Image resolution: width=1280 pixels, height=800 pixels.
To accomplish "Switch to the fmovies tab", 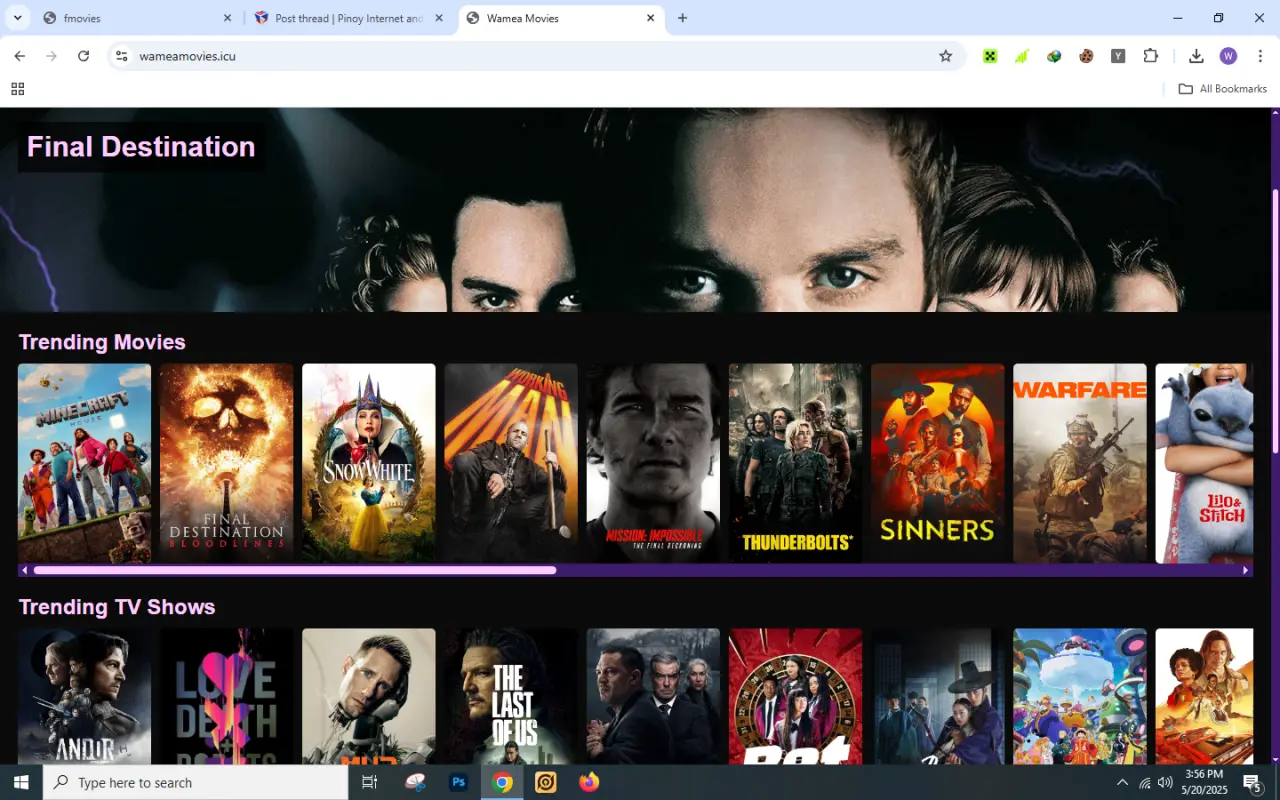I will click(138, 18).
